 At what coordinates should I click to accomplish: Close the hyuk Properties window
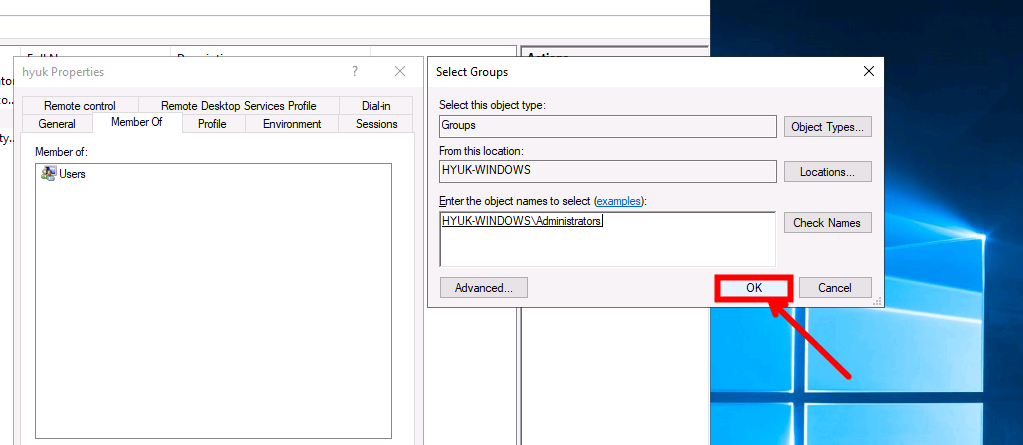400,71
